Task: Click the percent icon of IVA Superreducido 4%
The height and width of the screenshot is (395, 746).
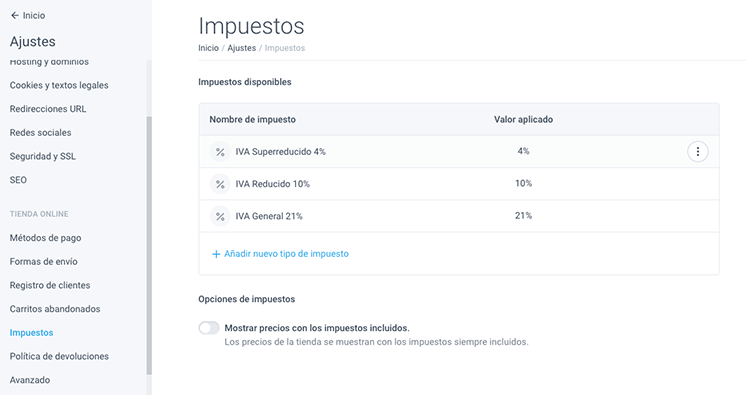Action: point(220,152)
